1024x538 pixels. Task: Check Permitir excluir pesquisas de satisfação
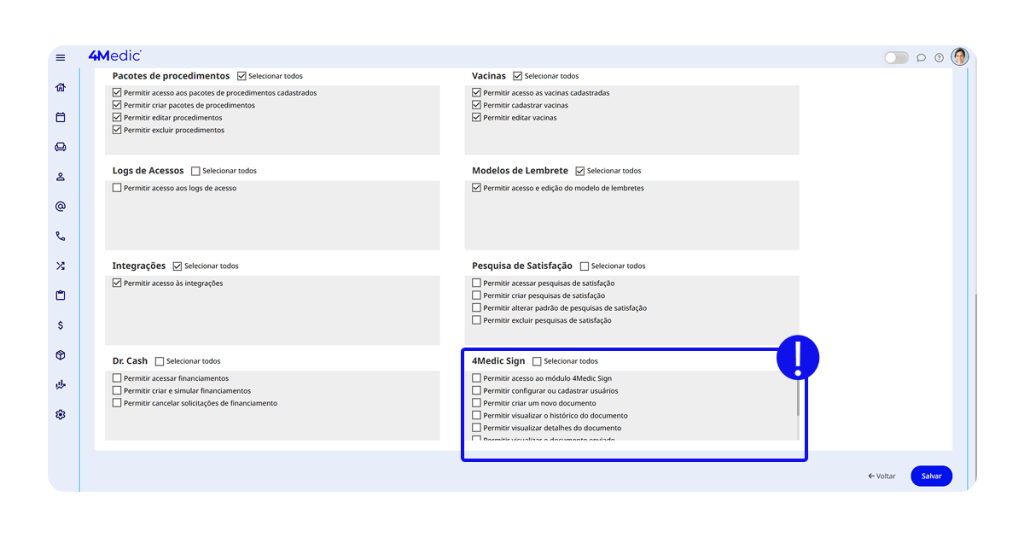(x=477, y=321)
